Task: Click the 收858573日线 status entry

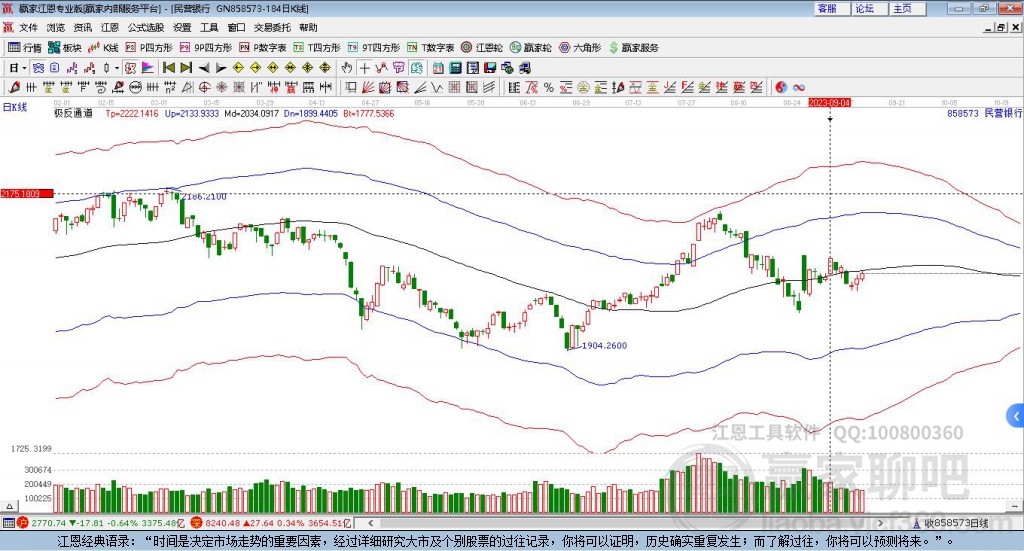Action: click(956, 523)
